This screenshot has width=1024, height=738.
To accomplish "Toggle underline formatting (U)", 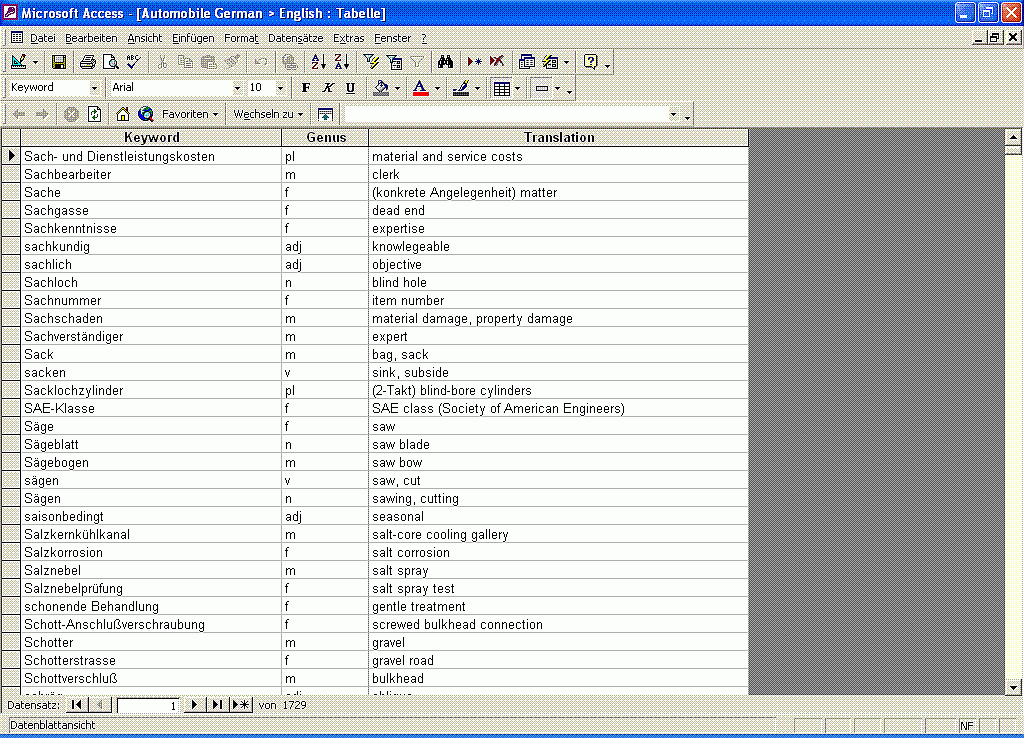I will 350,88.
